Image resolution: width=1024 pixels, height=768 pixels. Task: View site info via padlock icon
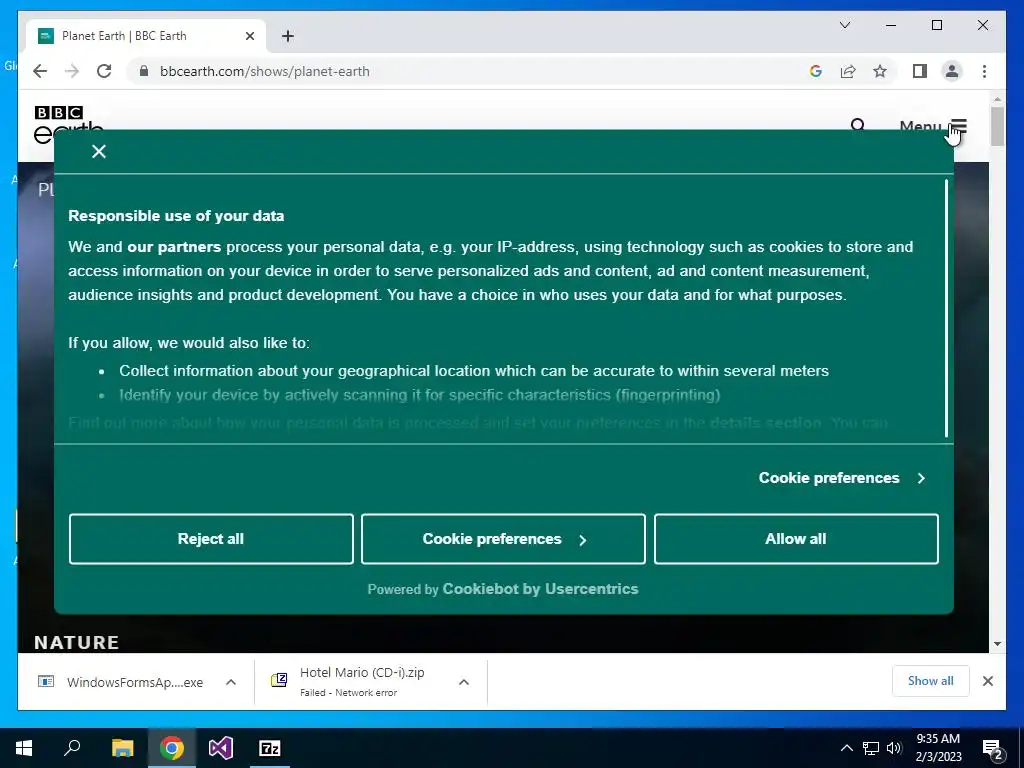click(x=144, y=71)
